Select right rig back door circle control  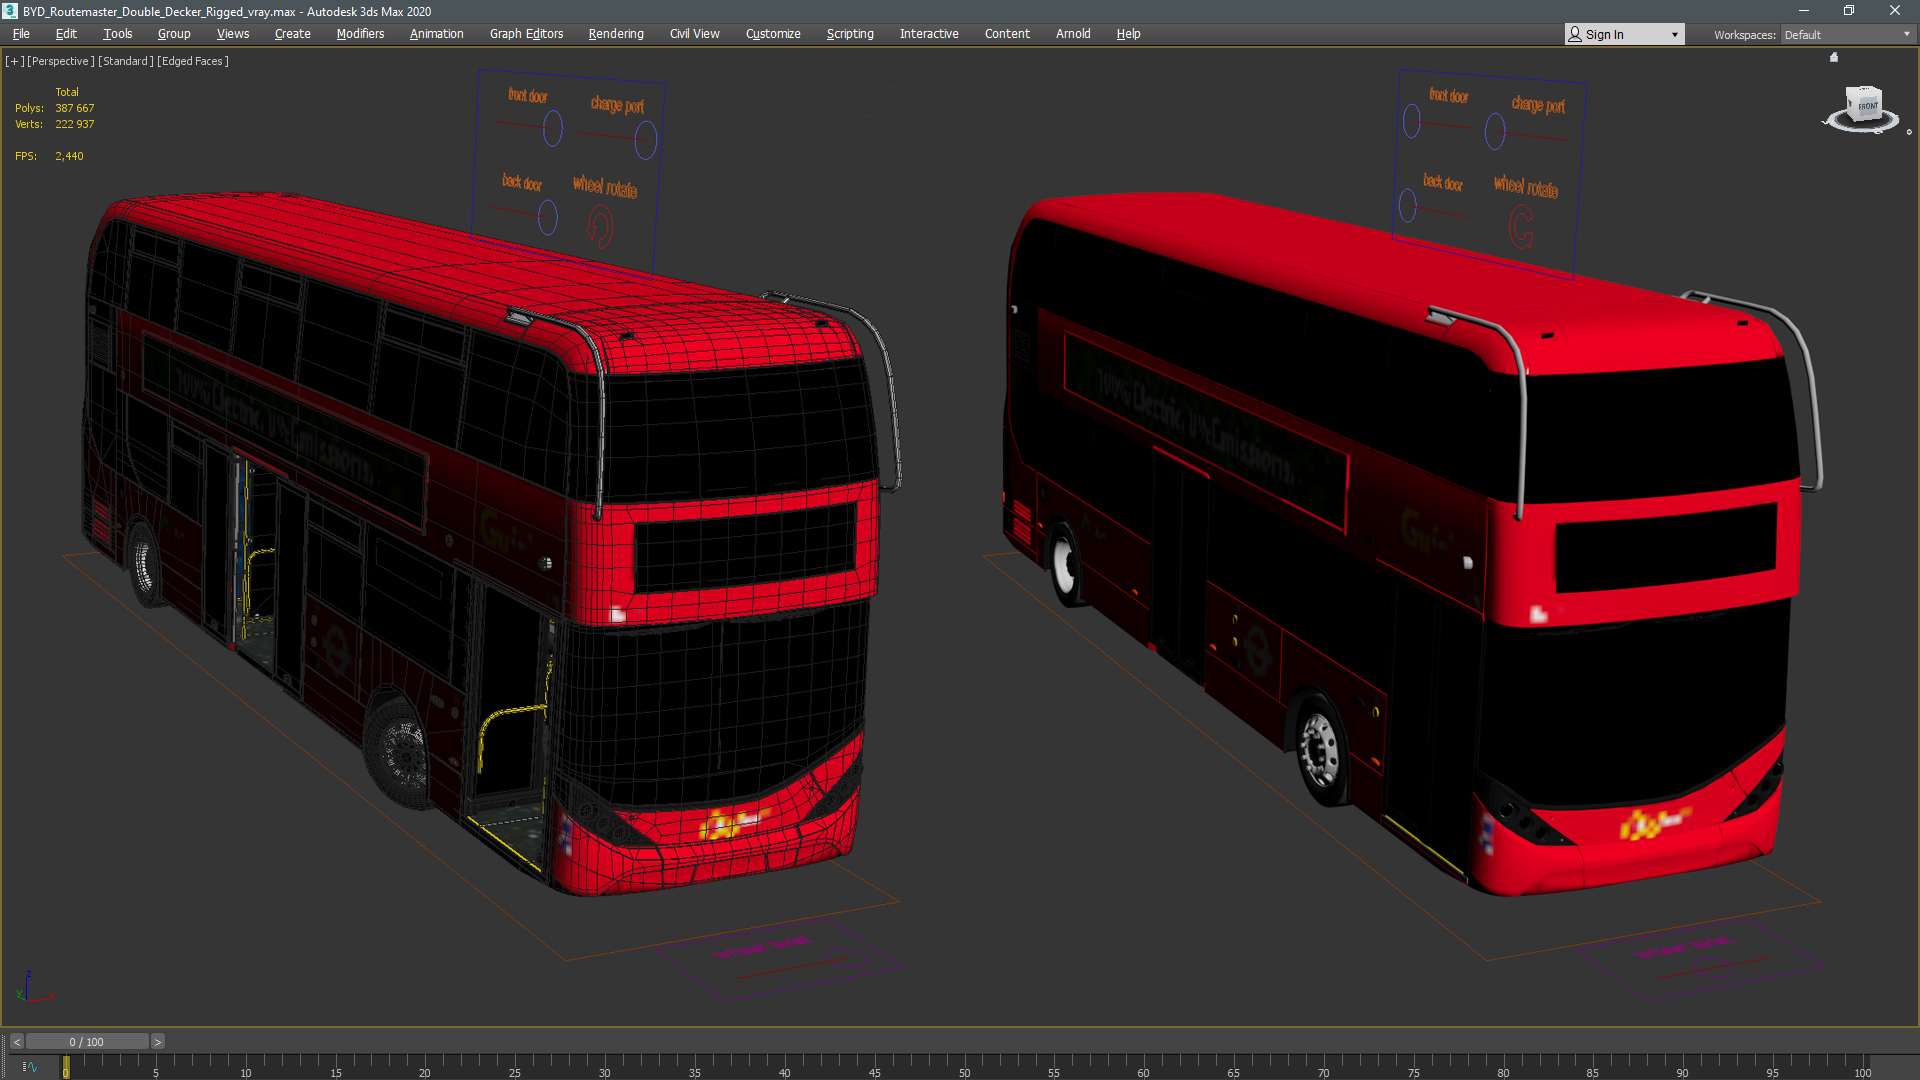pos(1408,206)
